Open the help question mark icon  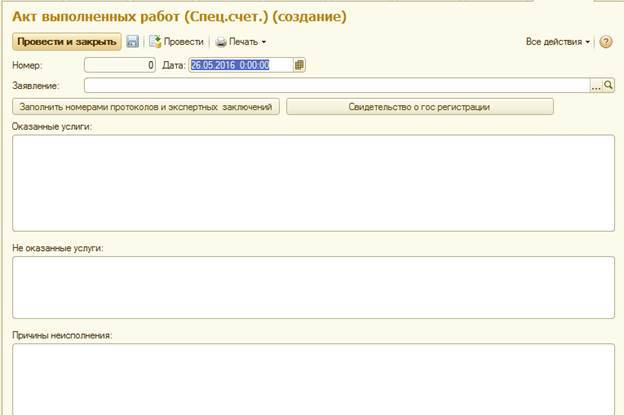606,42
